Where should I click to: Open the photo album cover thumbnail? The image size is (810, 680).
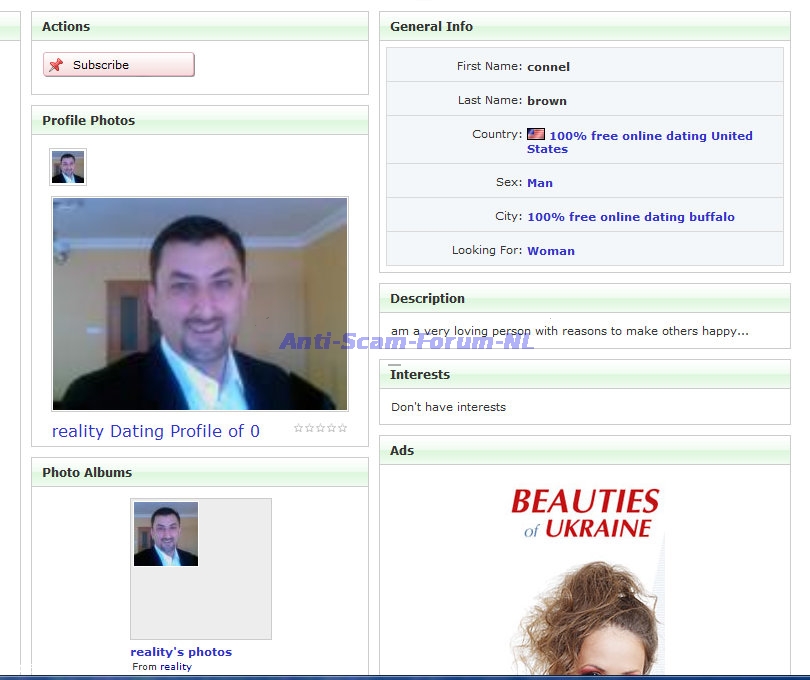pos(166,534)
